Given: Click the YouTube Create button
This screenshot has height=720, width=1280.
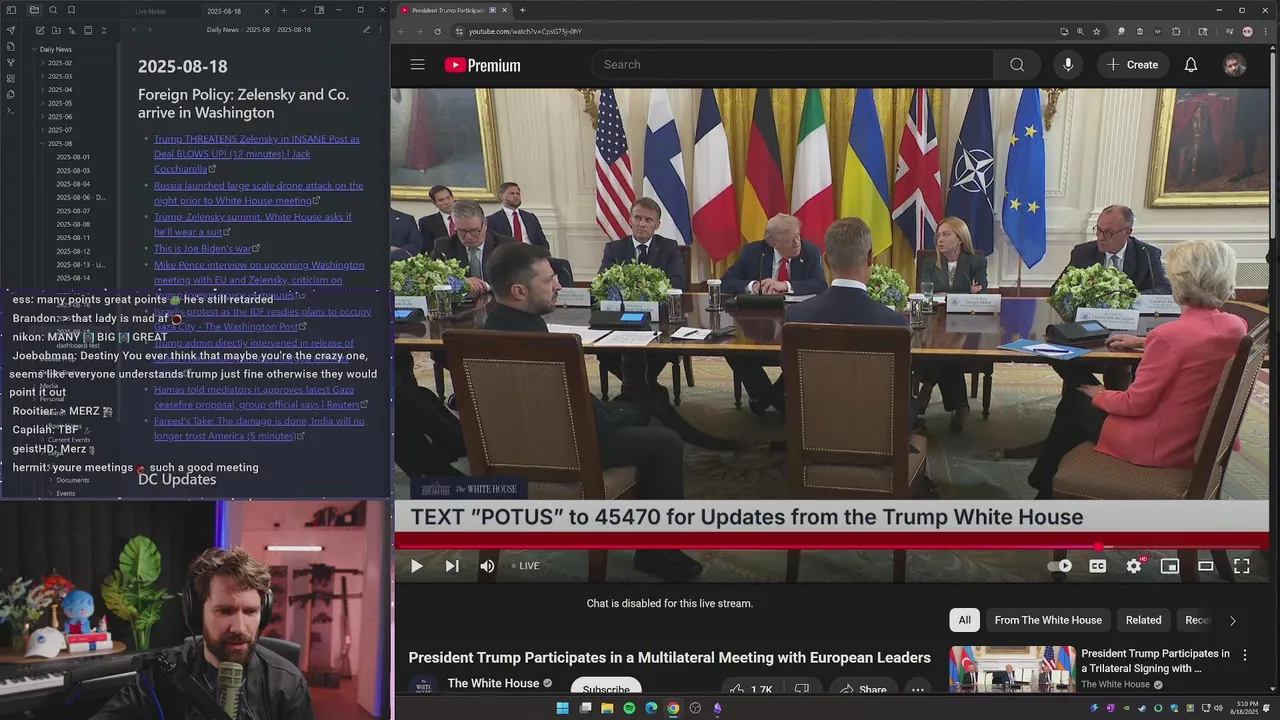Looking at the screenshot, I should 1132,65.
